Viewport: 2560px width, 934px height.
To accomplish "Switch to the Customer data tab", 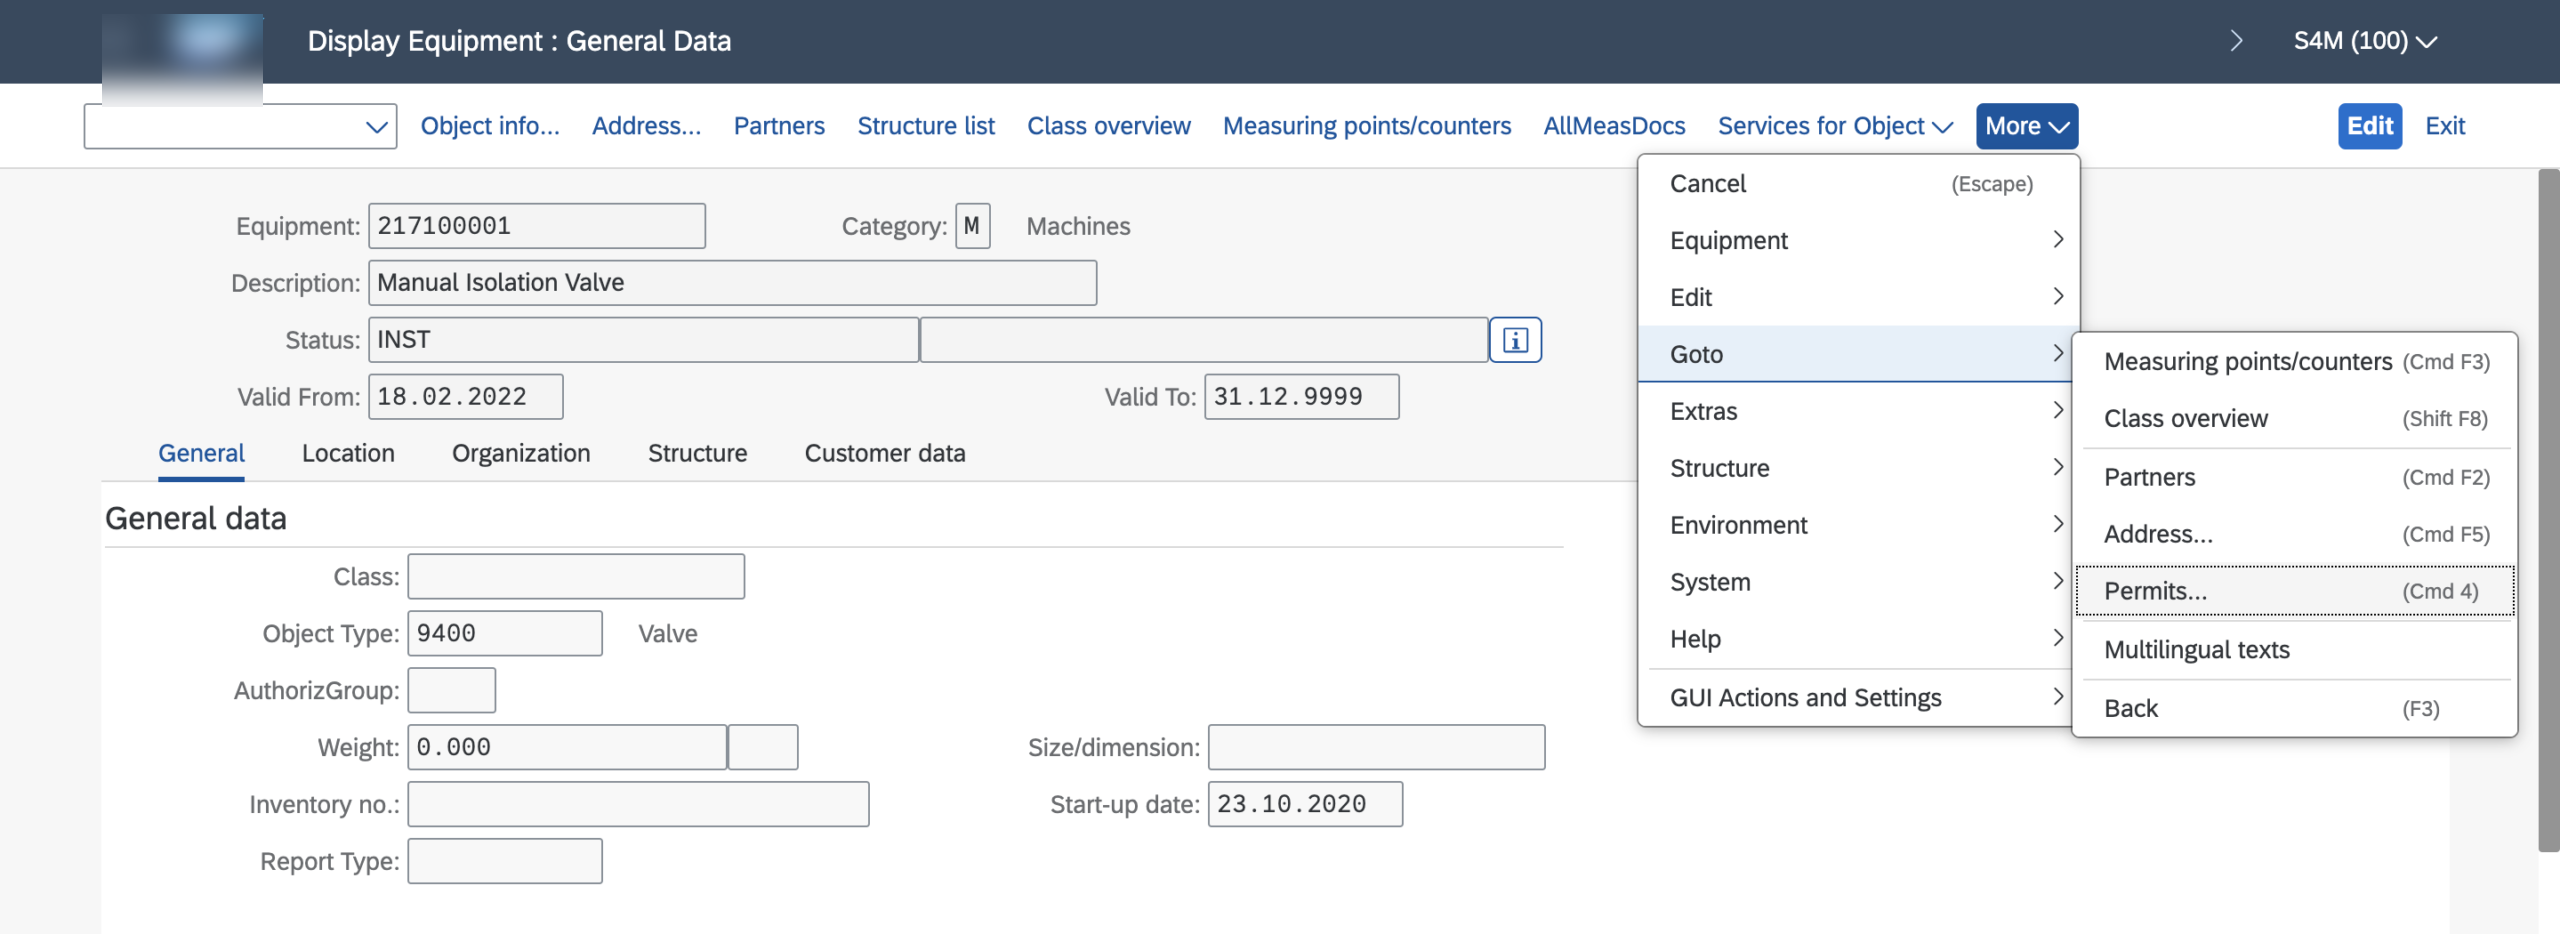I will pyautogui.click(x=885, y=453).
